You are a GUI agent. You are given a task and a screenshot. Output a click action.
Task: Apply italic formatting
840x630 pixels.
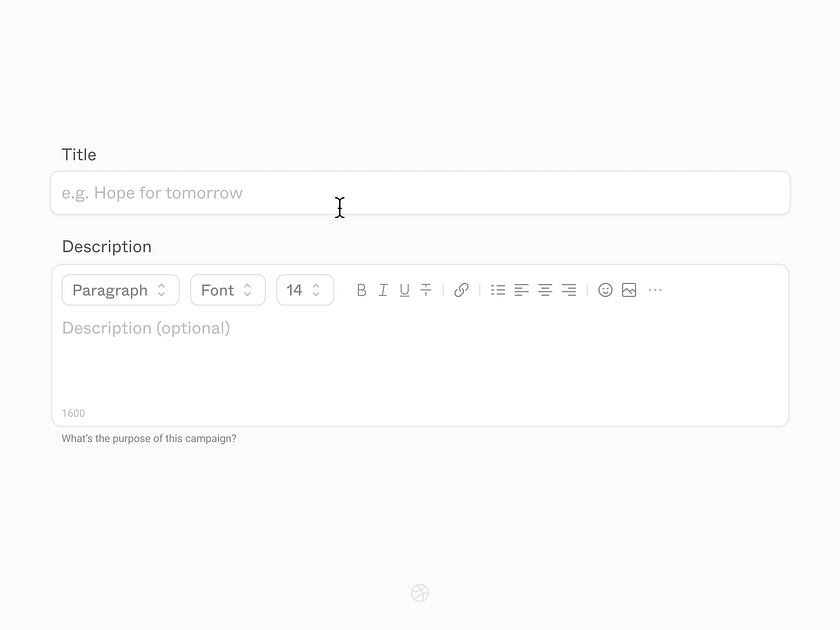click(x=383, y=290)
